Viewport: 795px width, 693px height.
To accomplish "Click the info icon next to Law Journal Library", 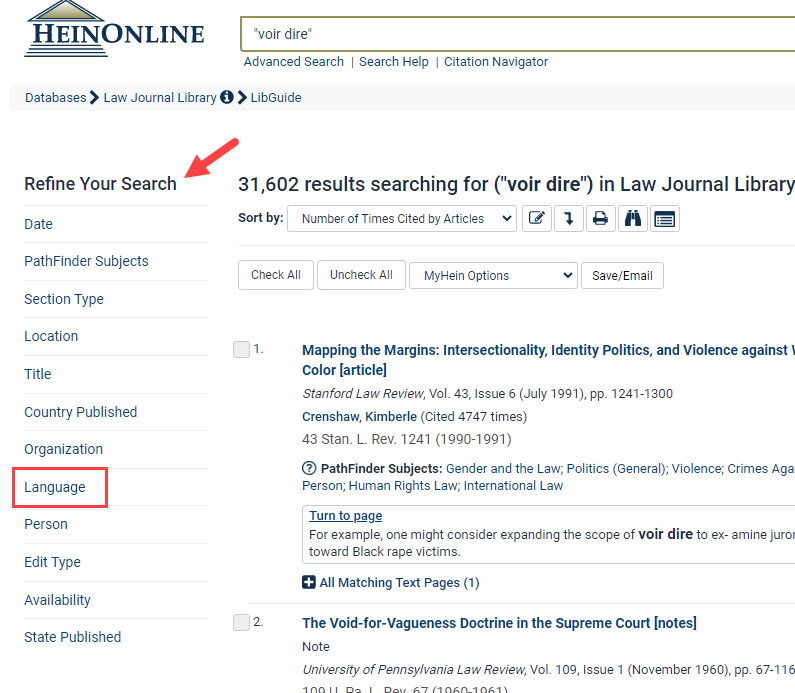I will coord(227,97).
